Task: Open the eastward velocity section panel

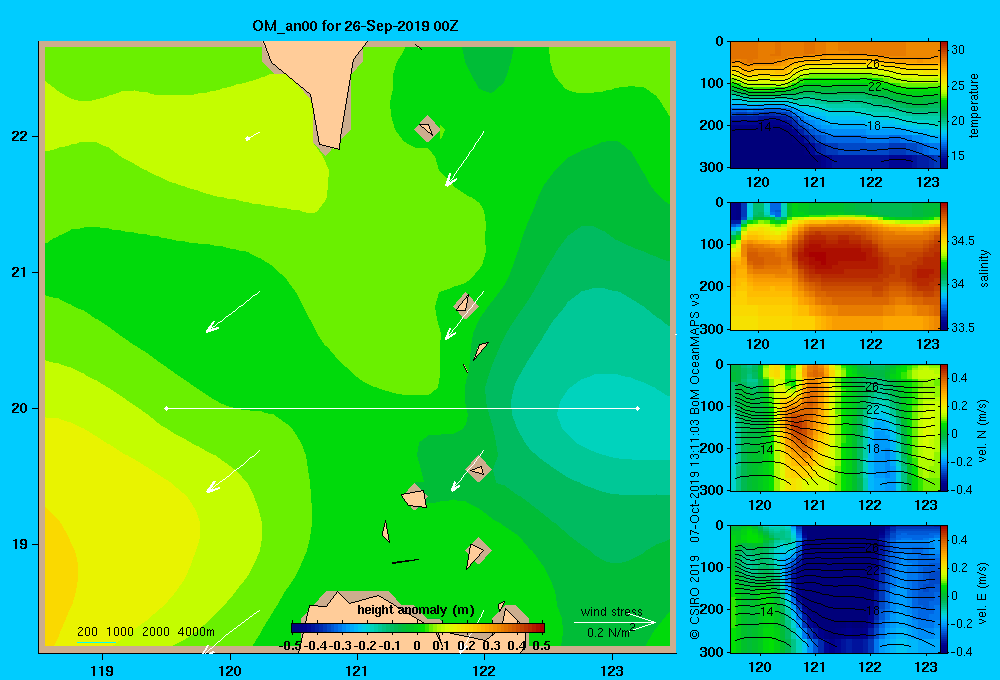Action: pyautogui.click(x=834, y=589)
